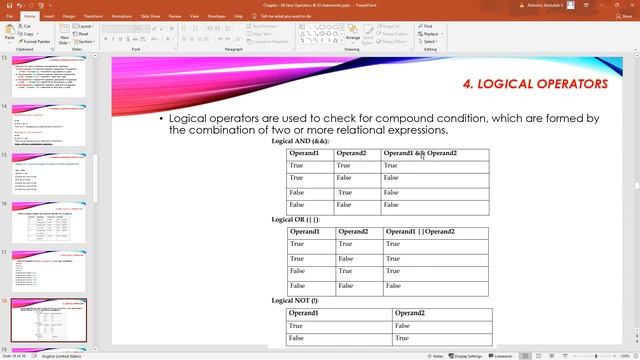The image size is (640, 360).
Task: Open the Review ribbon tab
Action: 175,16
